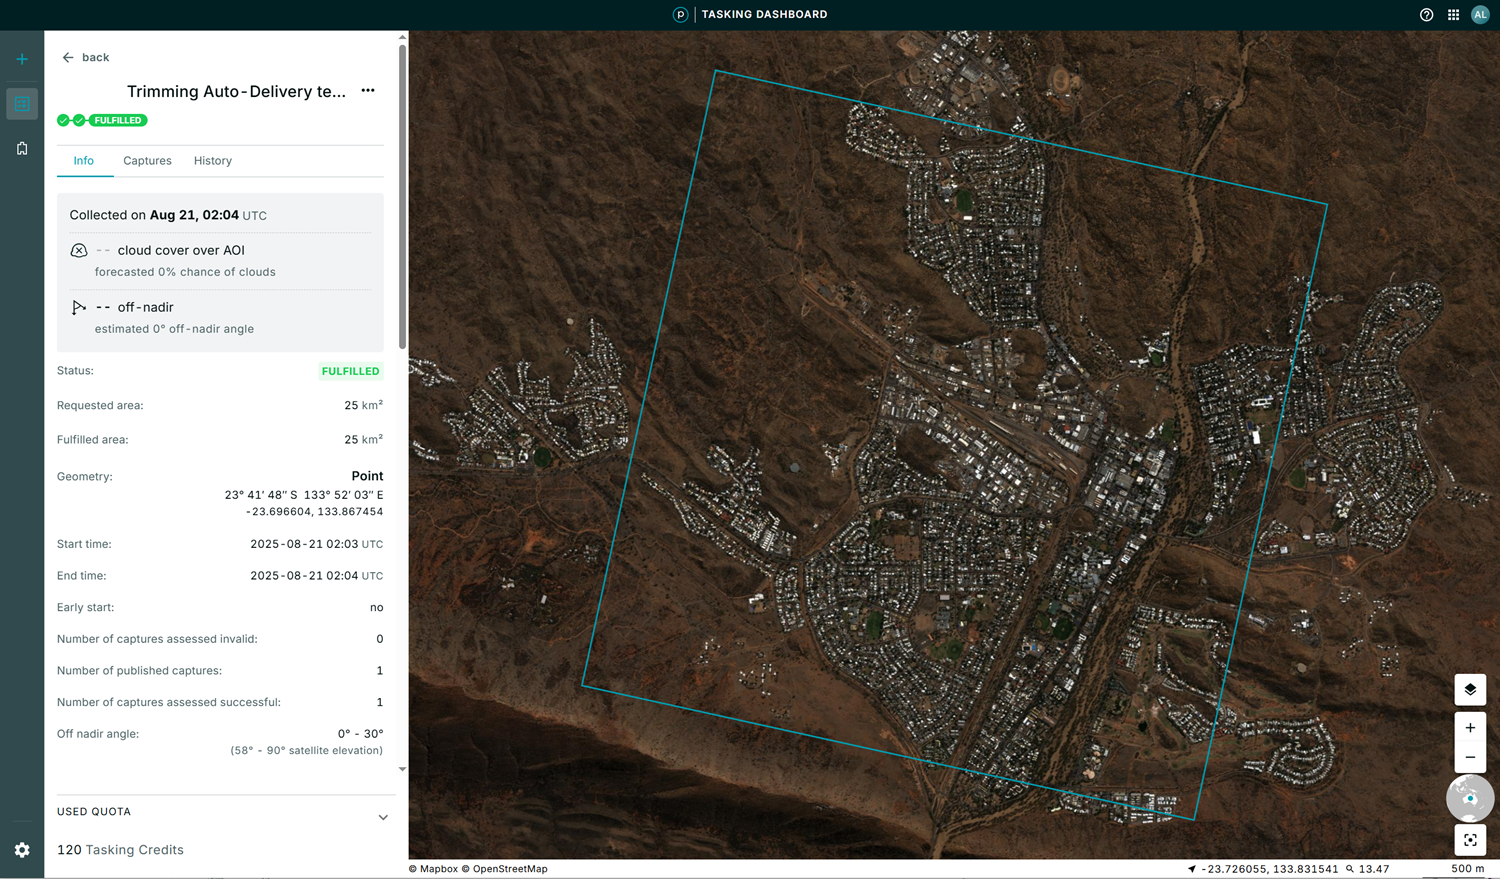Screen dimensions: 1500x879
Task: Switch to the Captures tab
Action: [x=147, y=161]
